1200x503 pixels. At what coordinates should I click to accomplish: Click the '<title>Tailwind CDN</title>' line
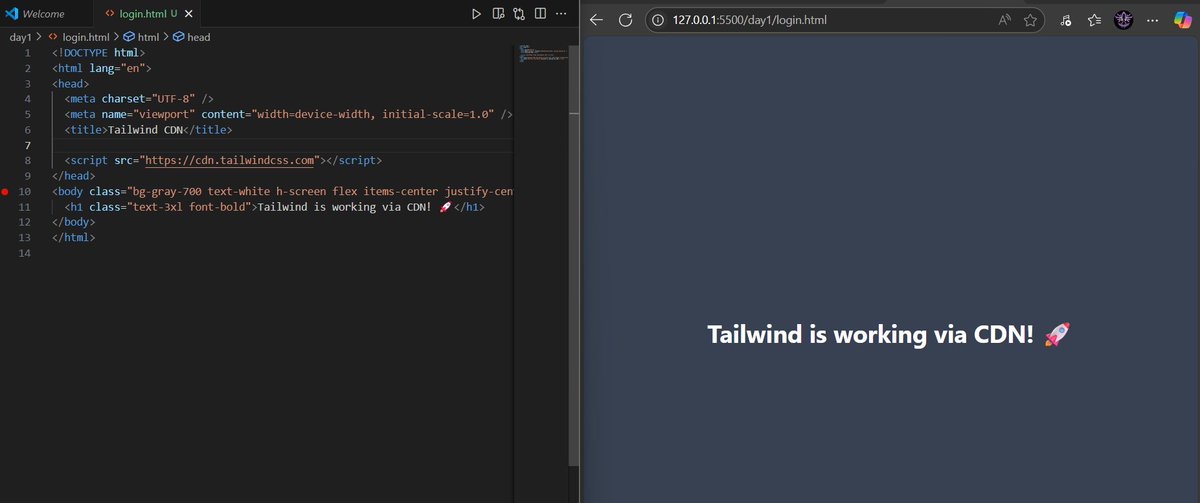tap(148, 130)
